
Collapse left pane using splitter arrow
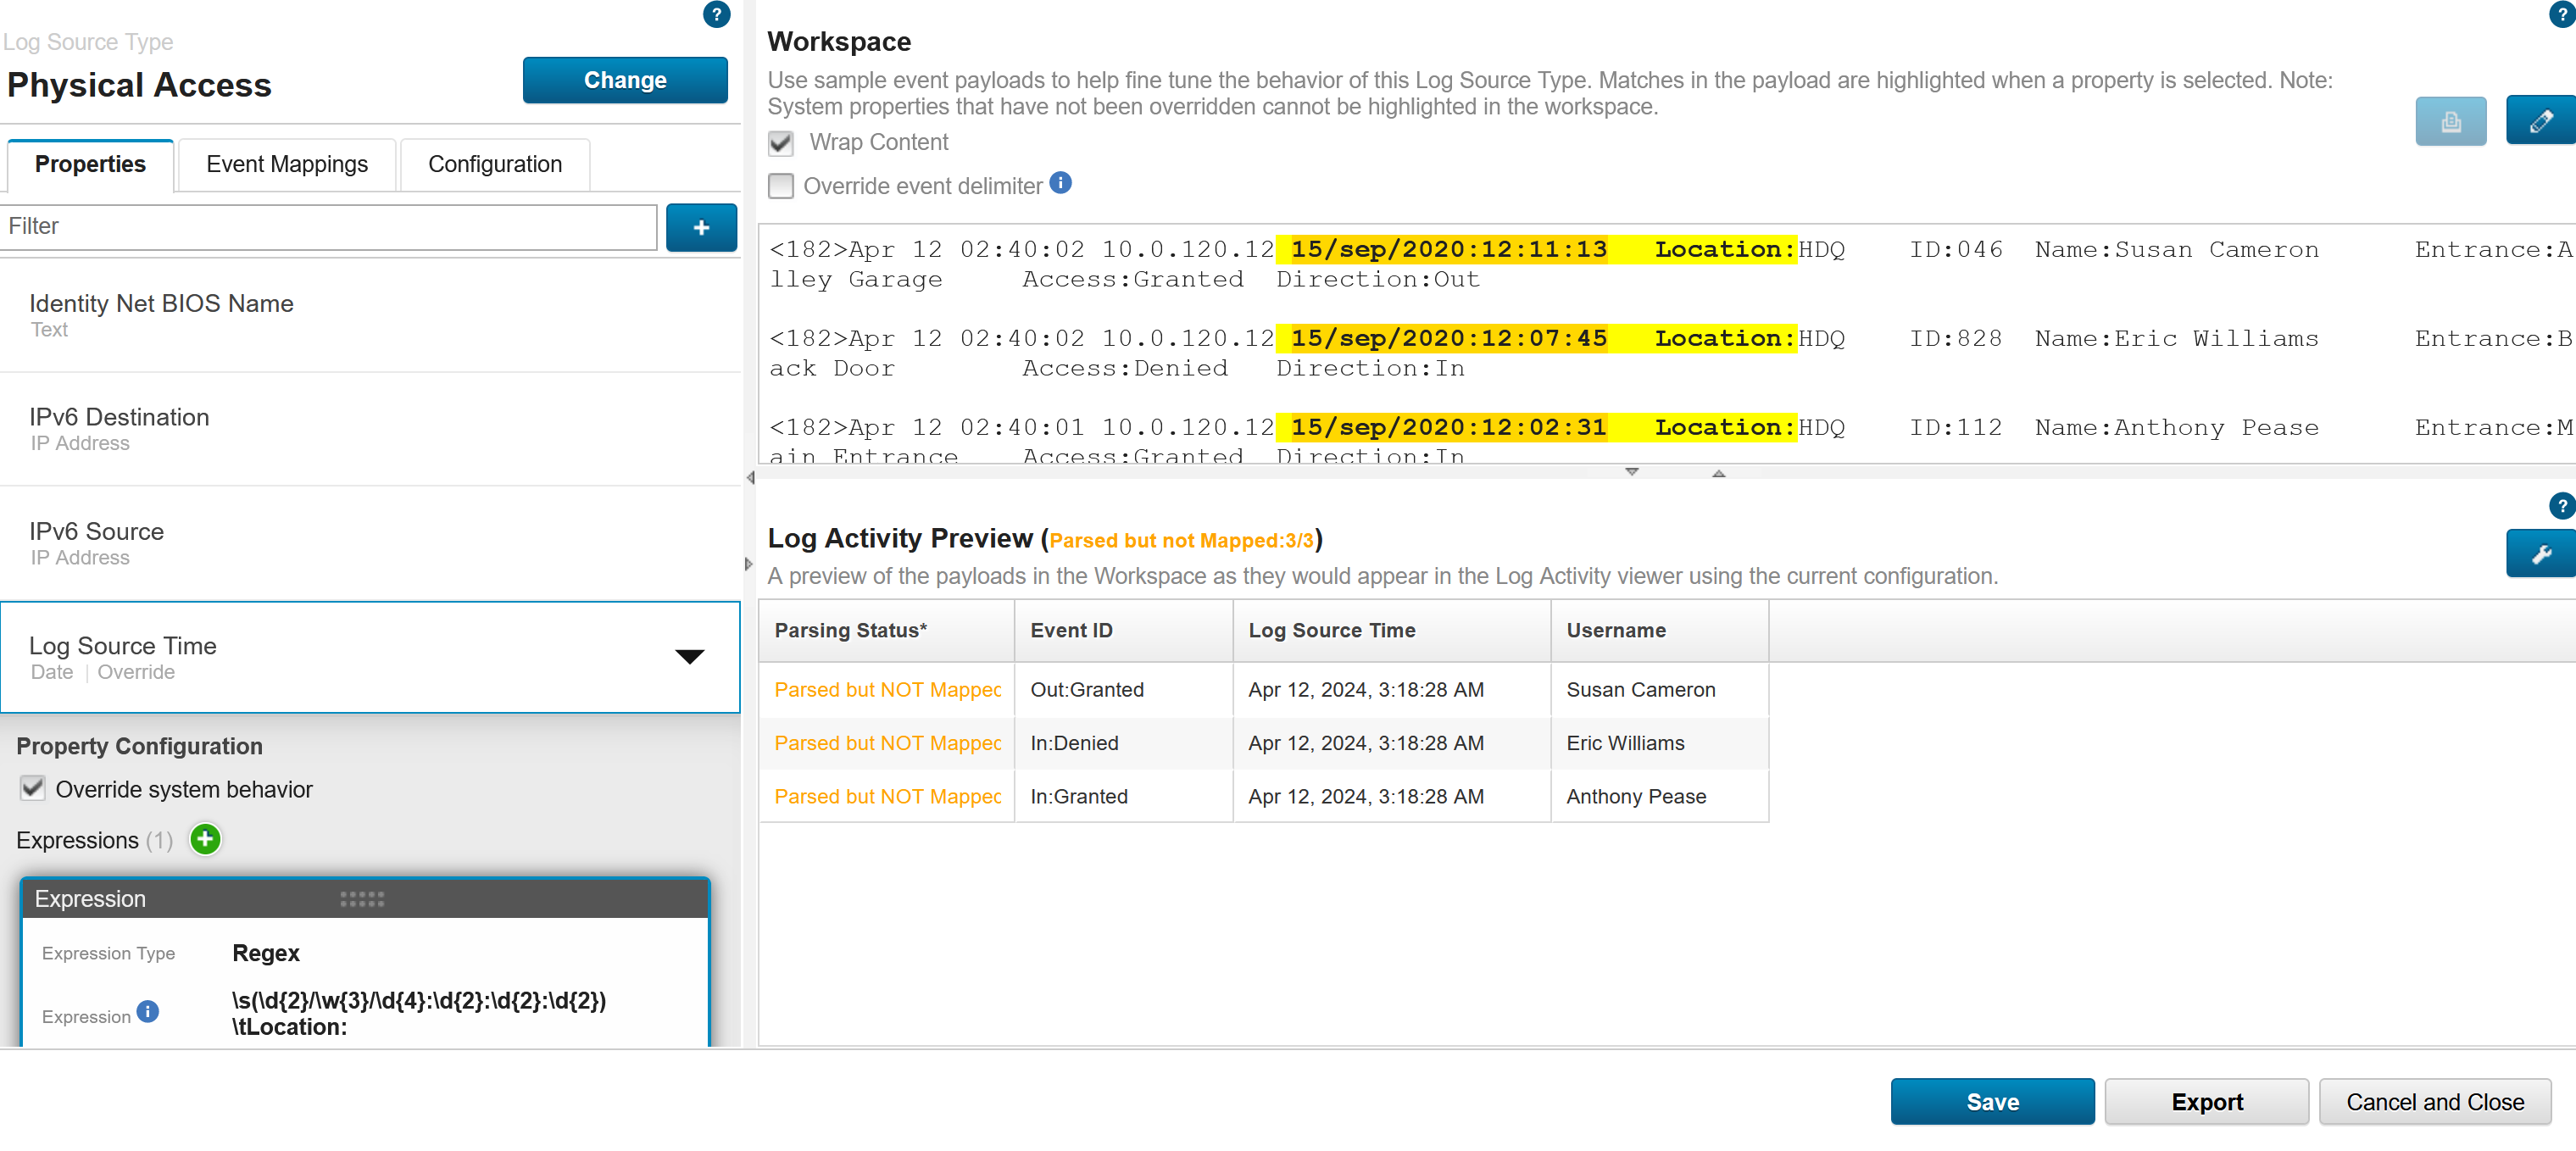750,478
